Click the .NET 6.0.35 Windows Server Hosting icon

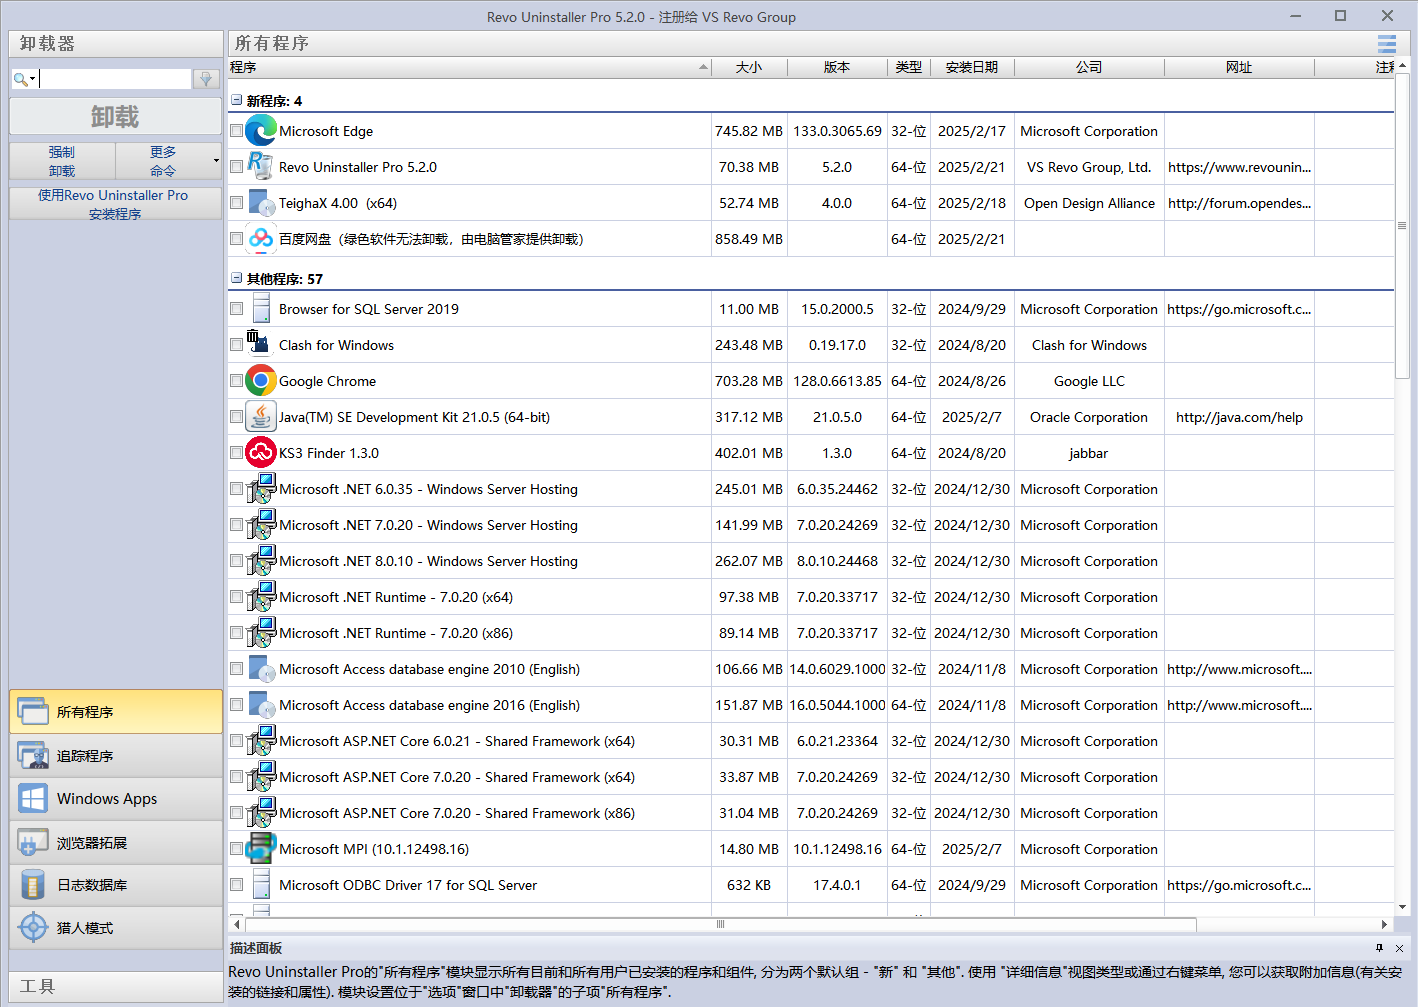[261, 489]
